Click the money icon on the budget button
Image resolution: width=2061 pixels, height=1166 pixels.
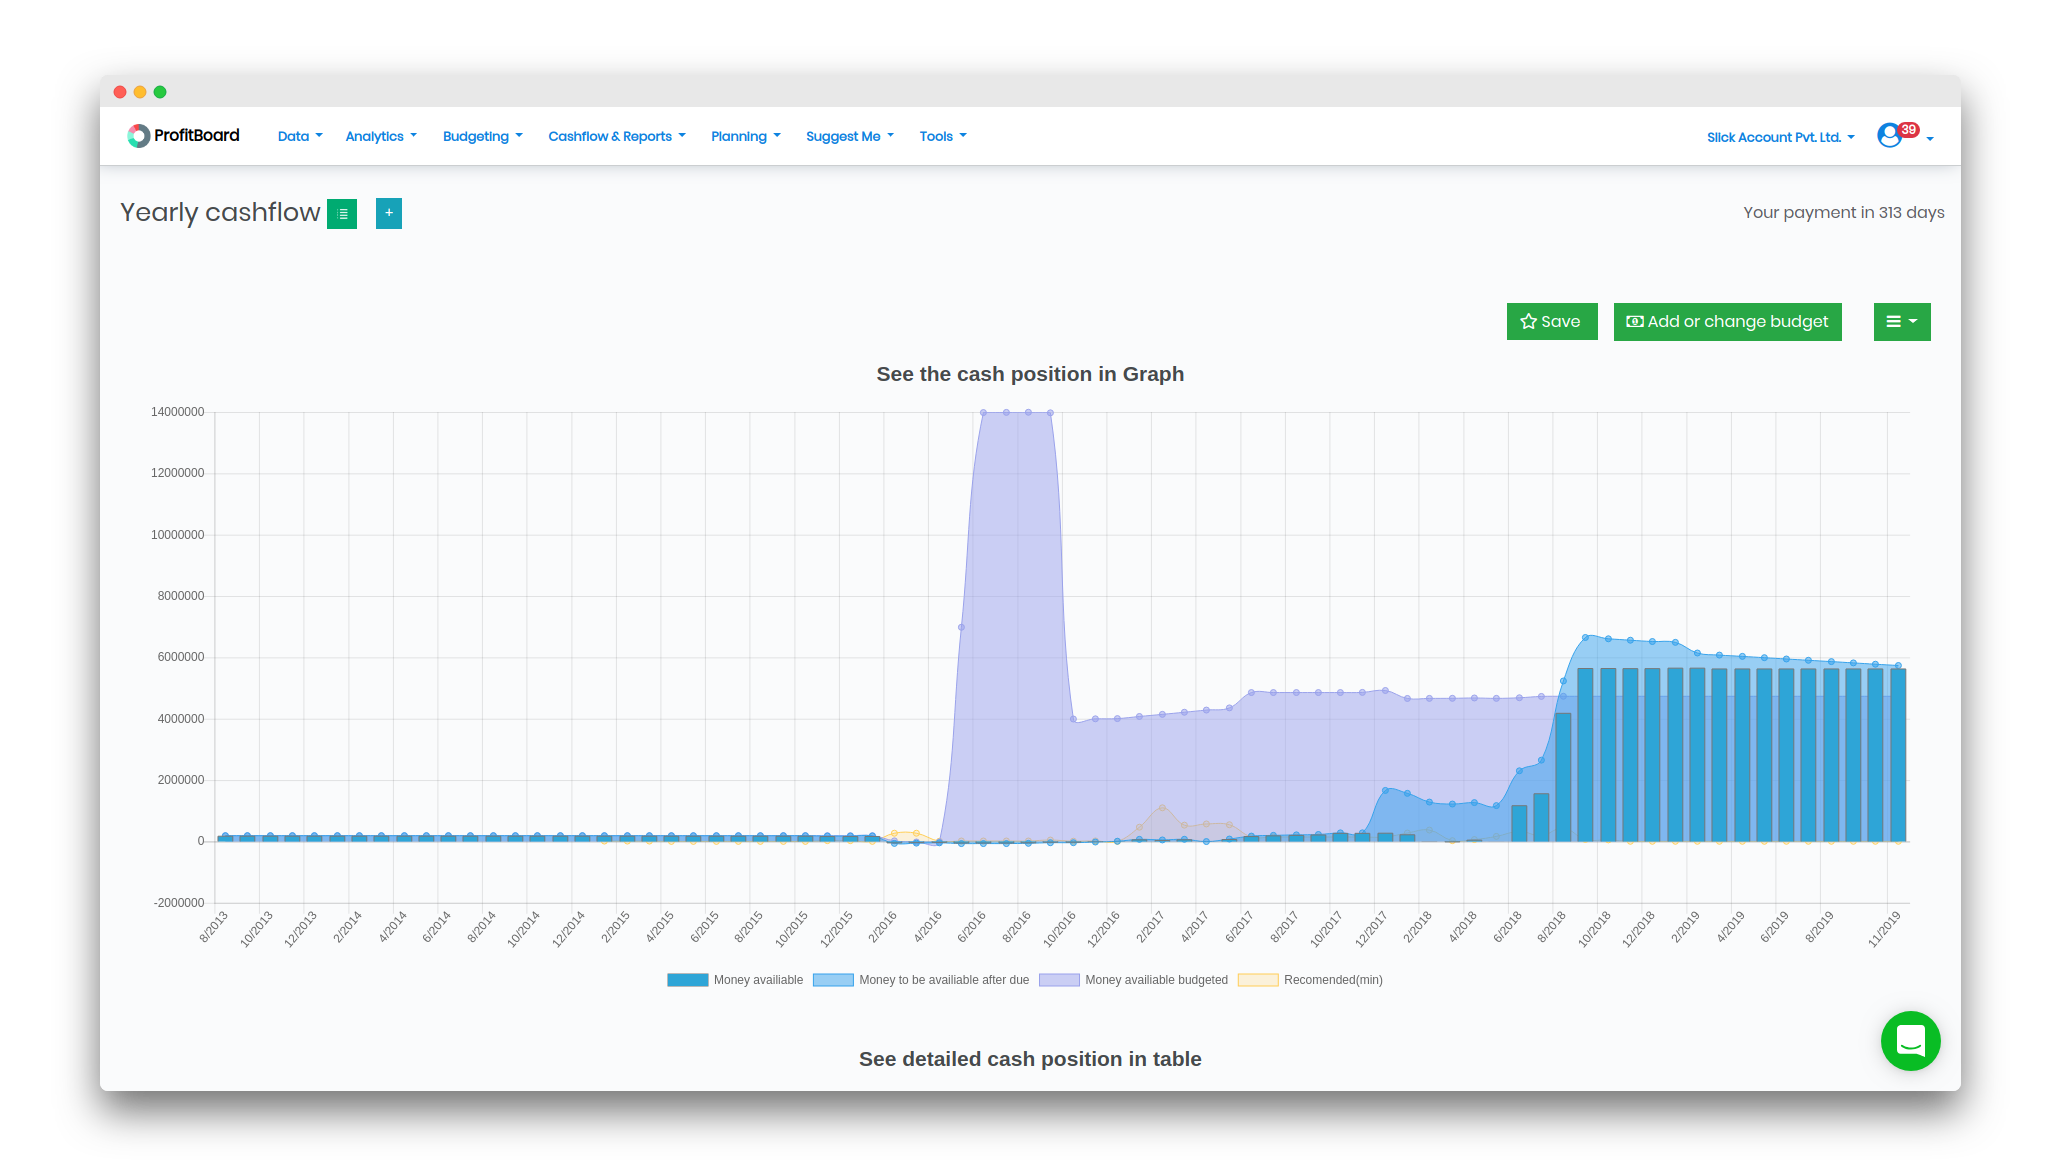click(x=1635, y=322)
